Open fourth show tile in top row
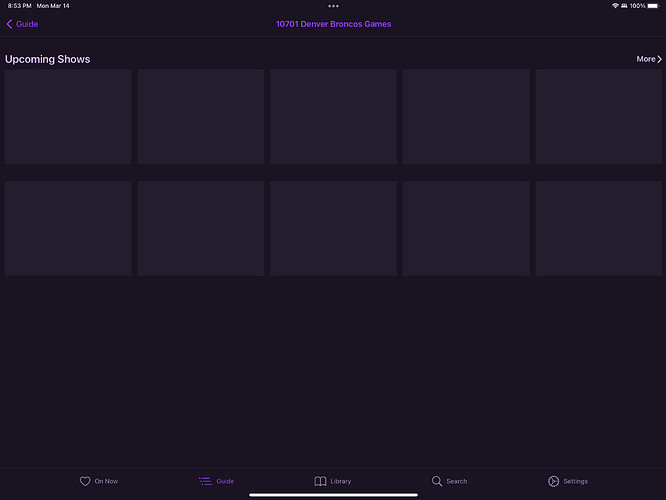Image resolution: width=666 pixels, height=500 pixels. [x=466, y=117]
